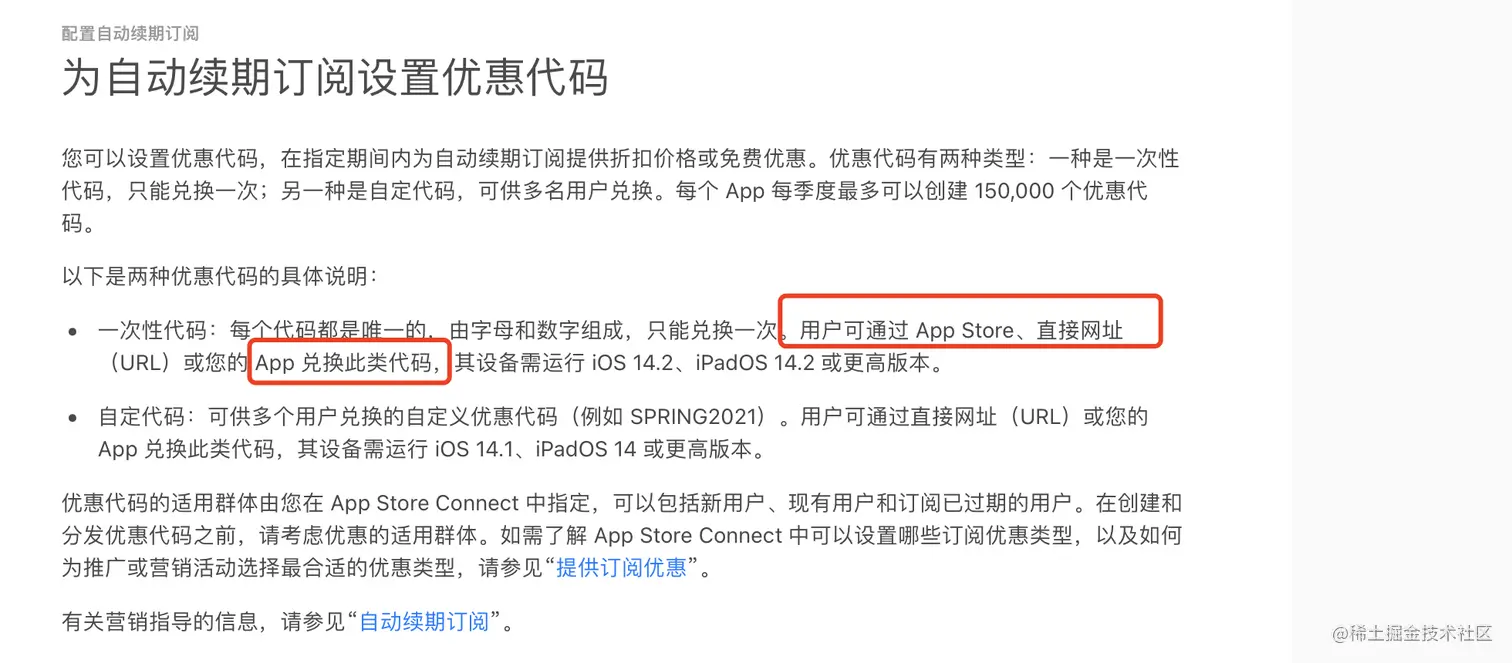Open the 自动续期订阅 link
Screen dimensions: 1512x663
click(424, 620)
